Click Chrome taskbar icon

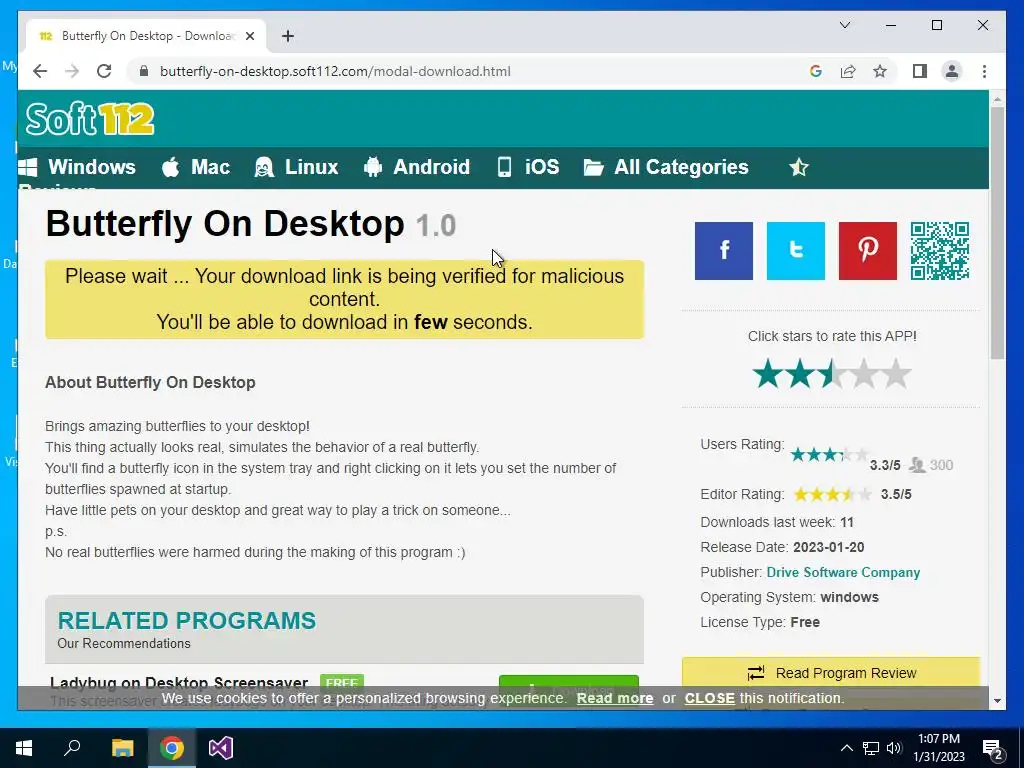[x=172, y=748]
